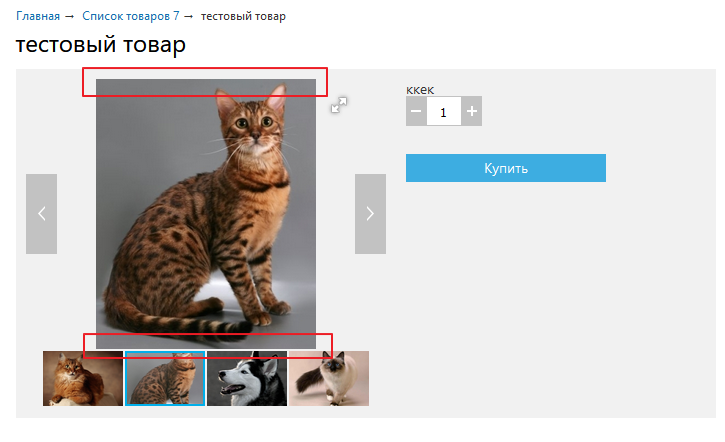The width and height of the screenshot is (725, 442).
Task: Open fullscreen view with the expand icon
Action: point(339,105)
